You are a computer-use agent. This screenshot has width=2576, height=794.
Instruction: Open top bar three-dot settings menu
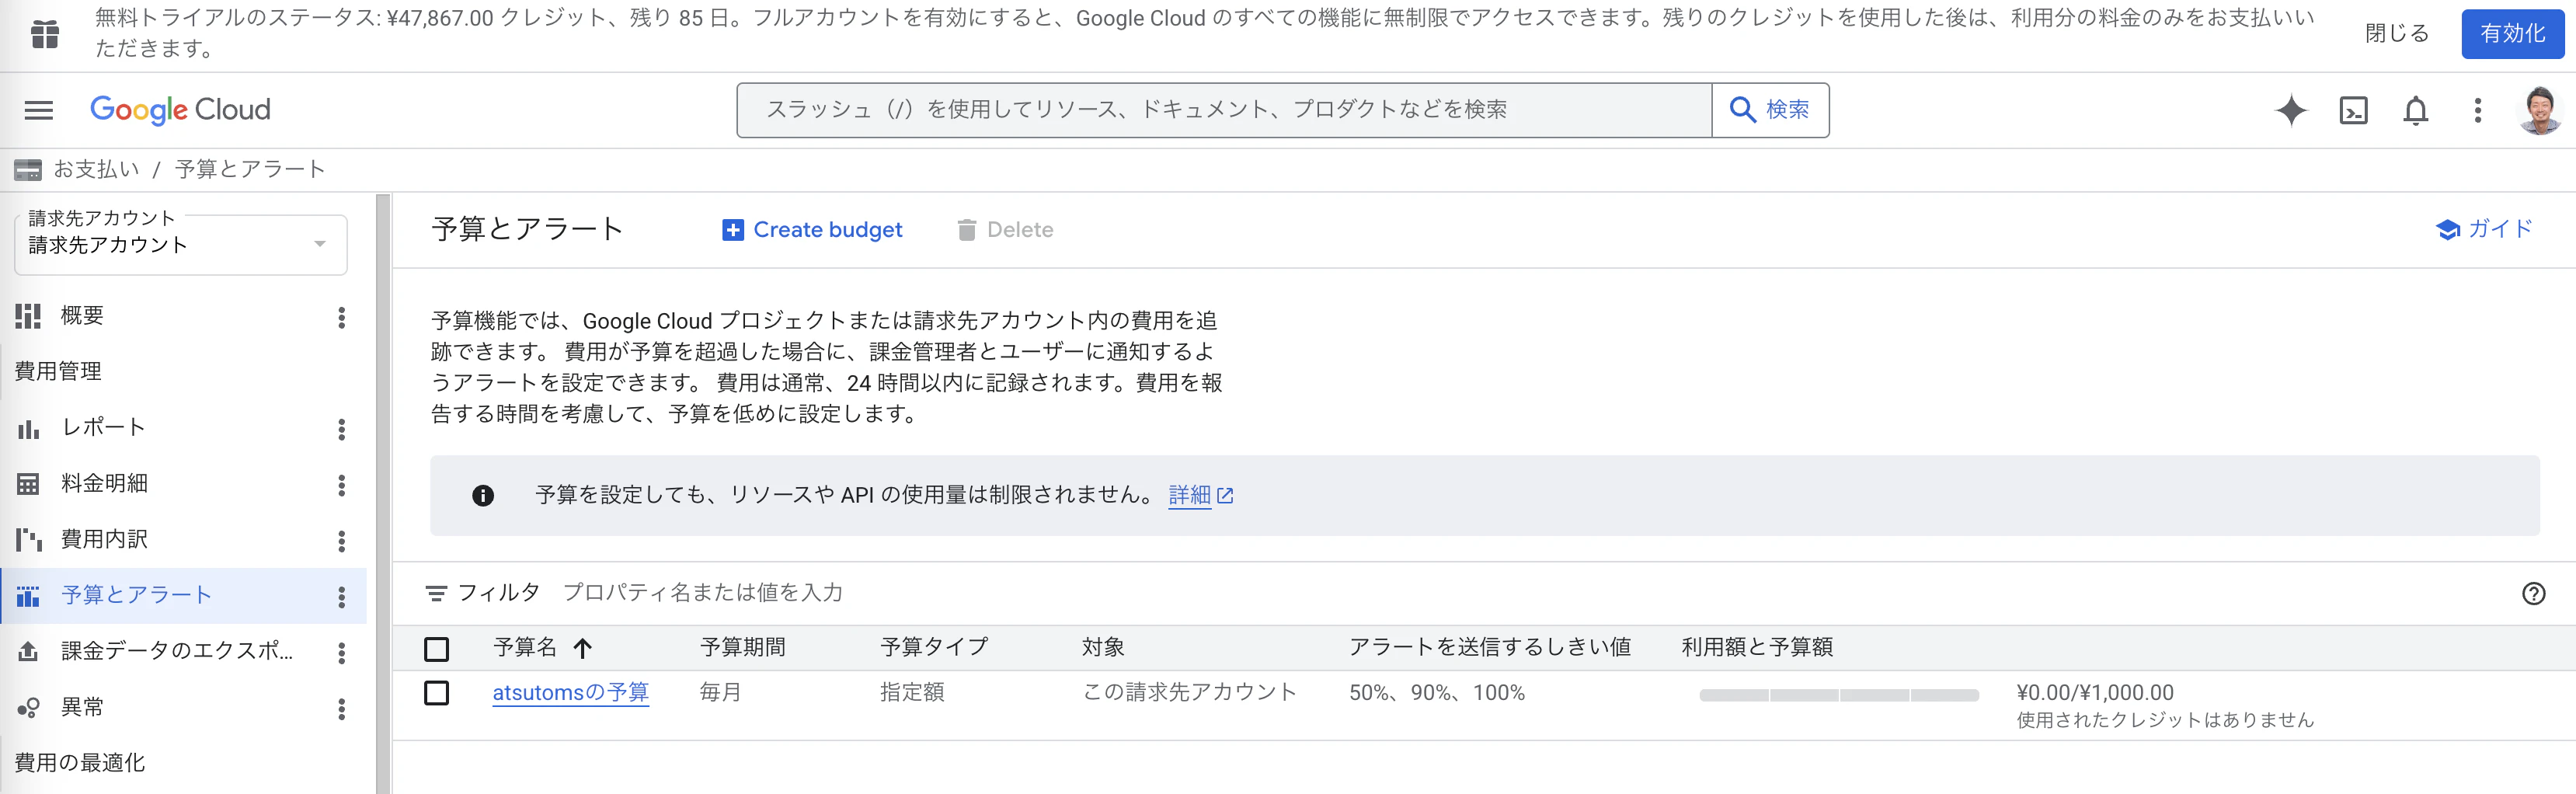[x=2478, y=110]
